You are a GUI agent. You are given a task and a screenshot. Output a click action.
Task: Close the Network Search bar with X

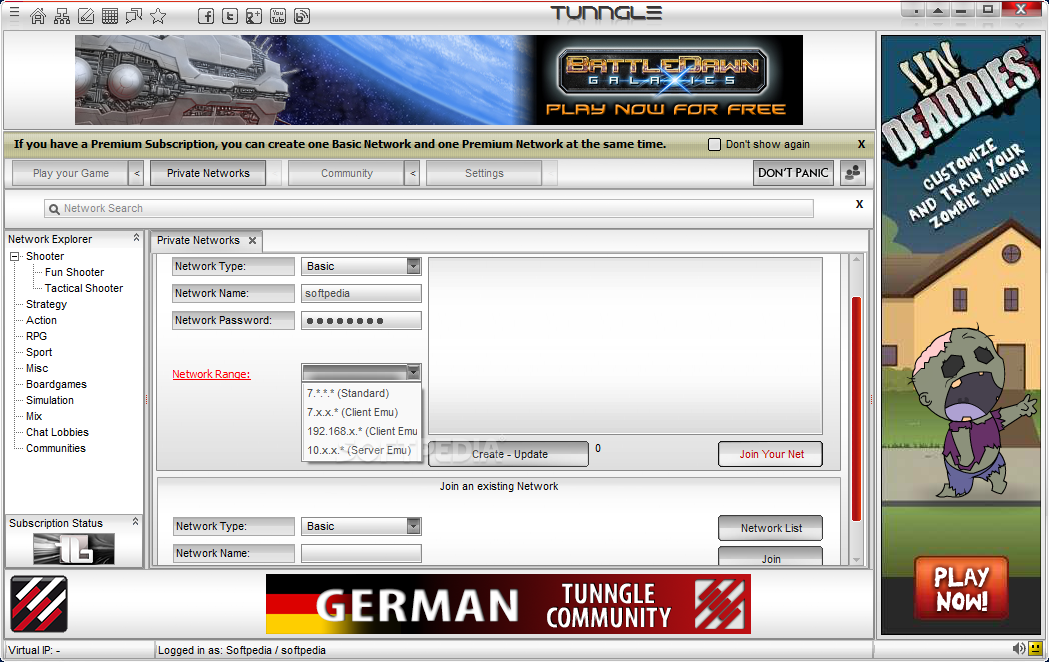point(860,204)
